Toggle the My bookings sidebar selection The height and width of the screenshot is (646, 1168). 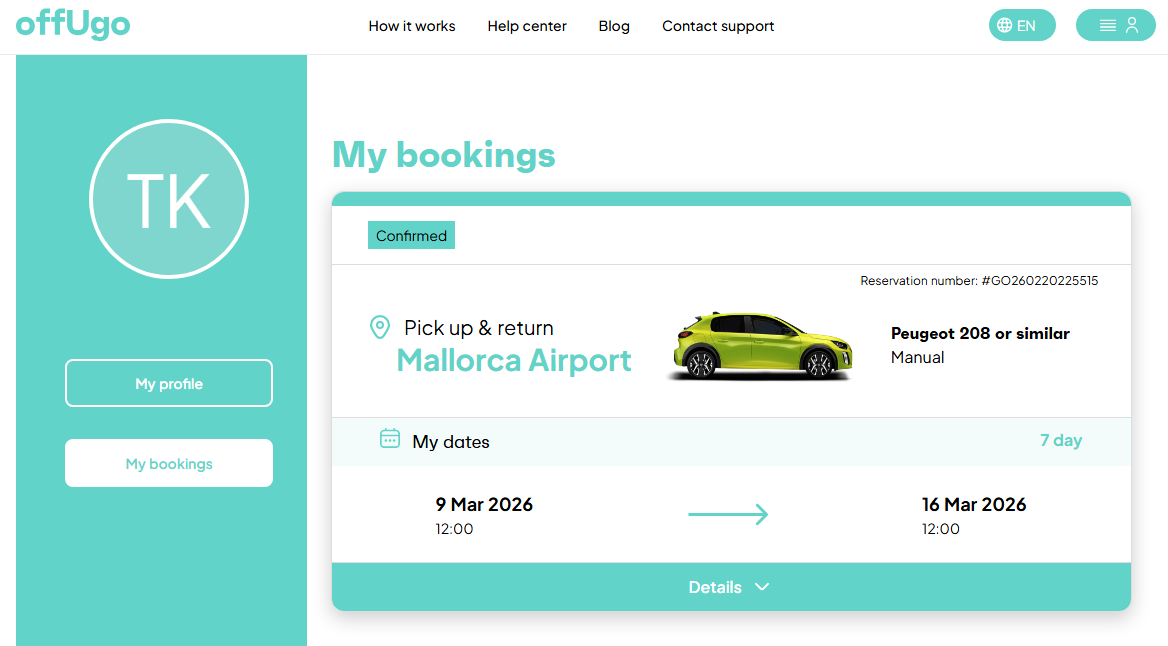tap(168, 463)
